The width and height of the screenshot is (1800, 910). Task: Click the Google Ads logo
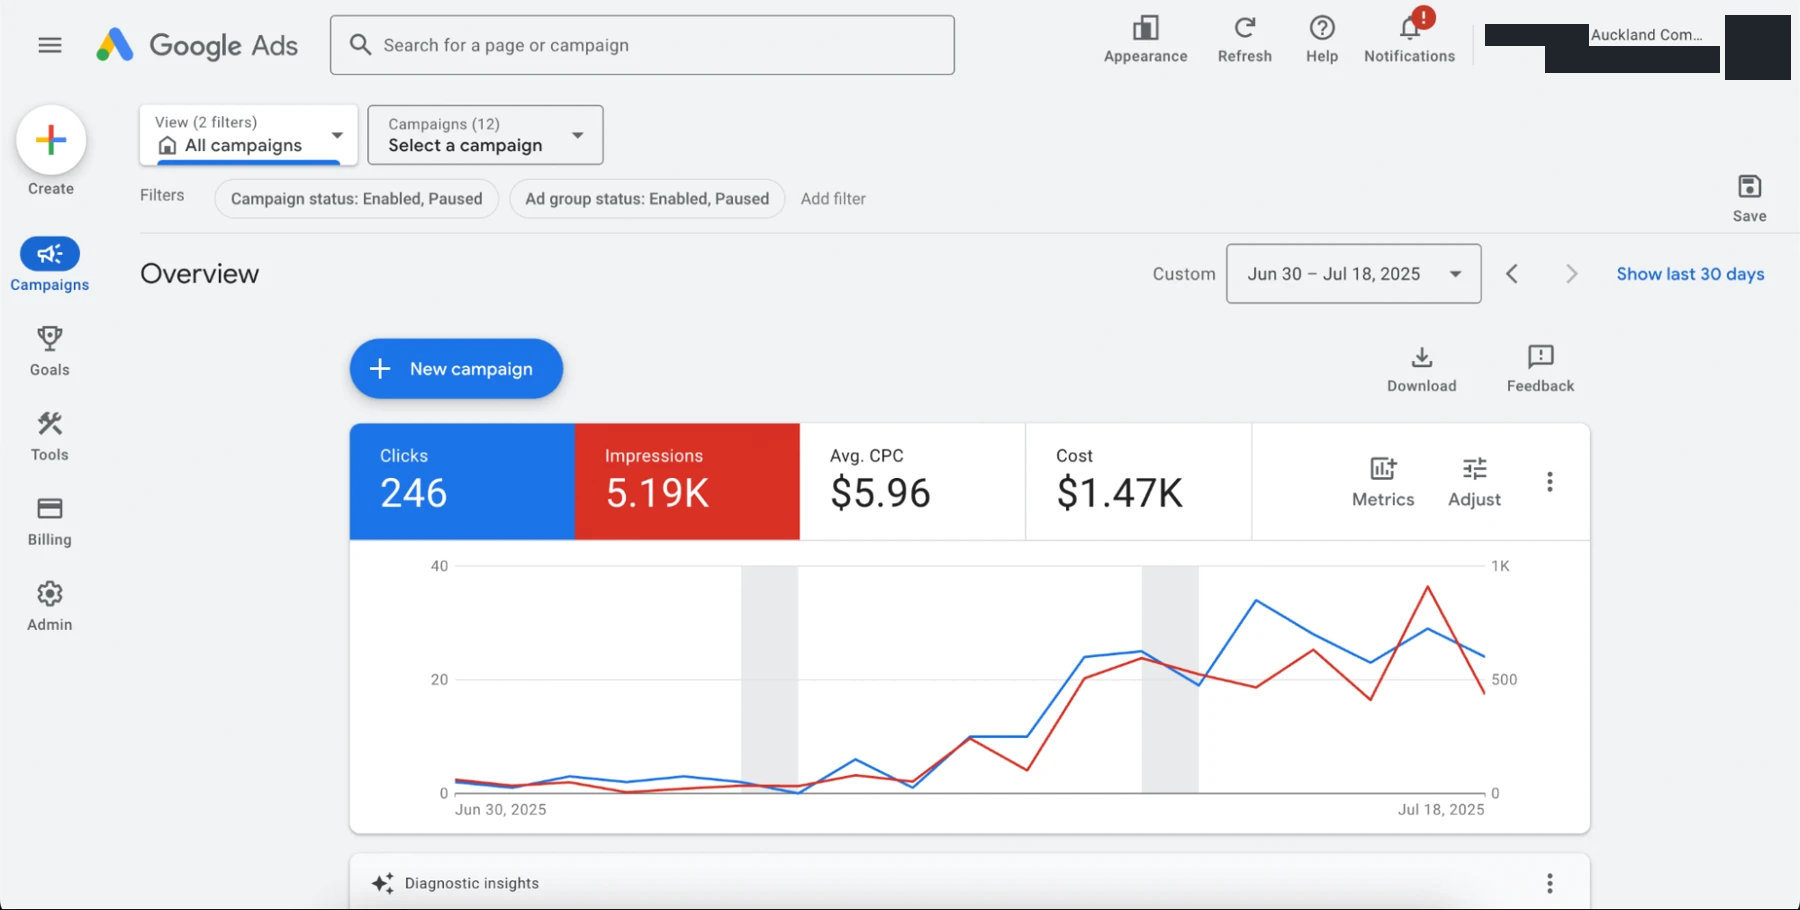coord(197,45)
